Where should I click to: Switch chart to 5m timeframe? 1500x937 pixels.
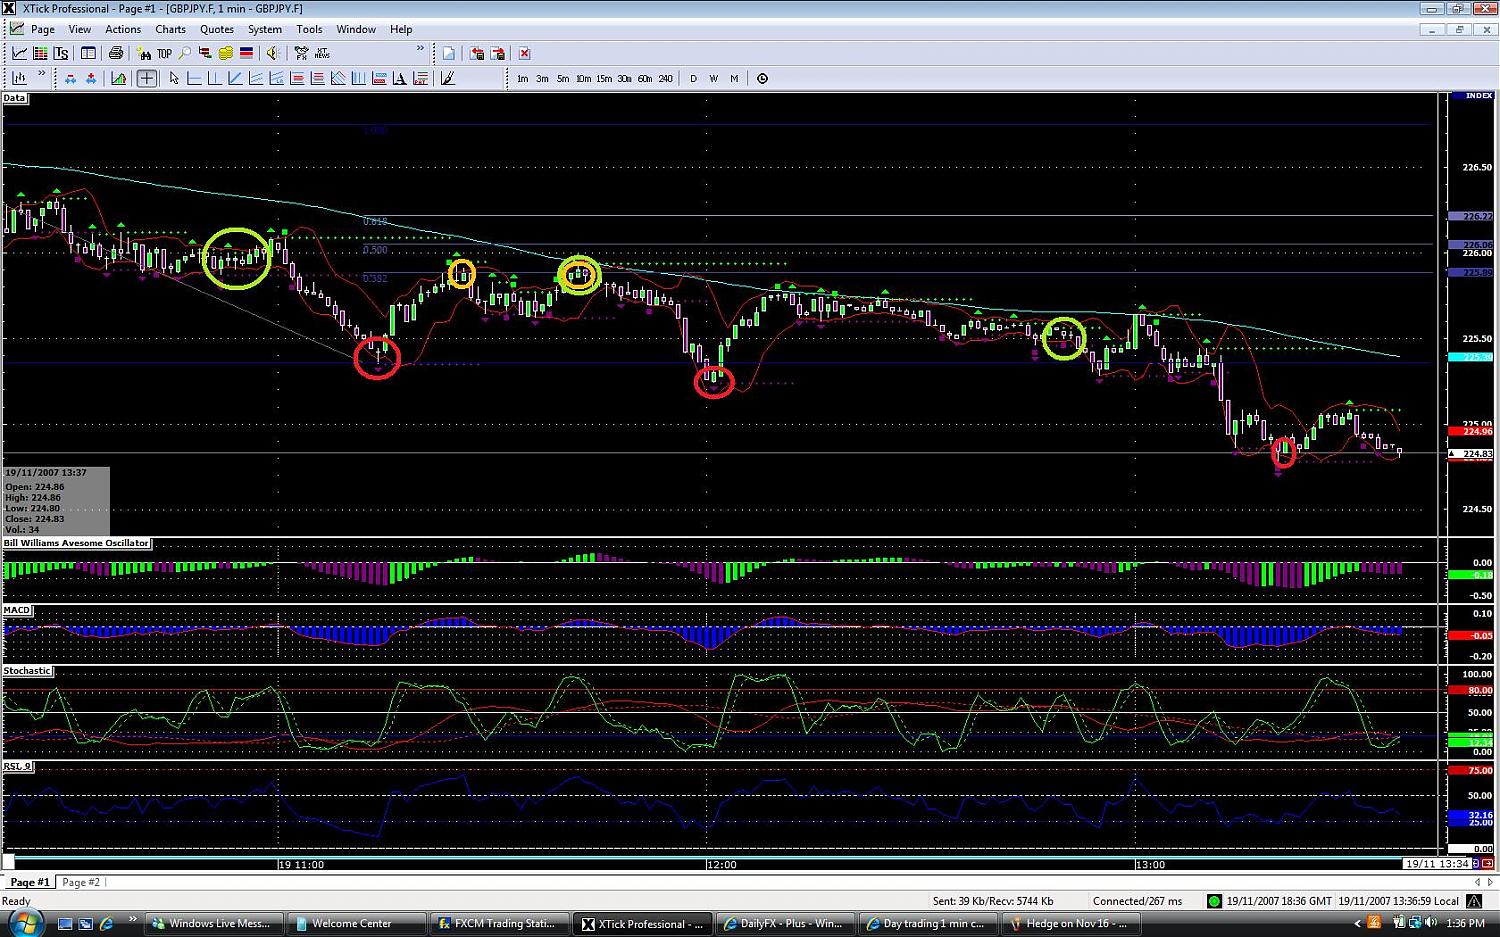(x=563, y=78)
